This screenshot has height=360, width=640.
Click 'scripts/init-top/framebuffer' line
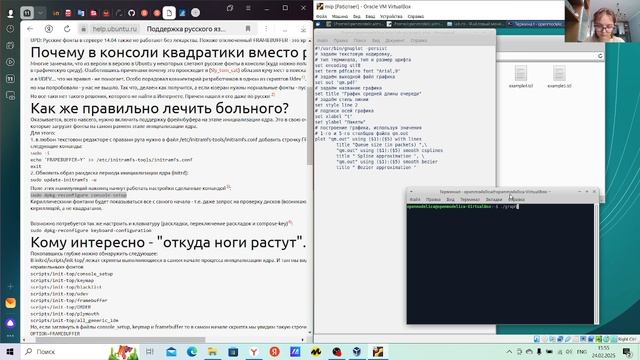click(x=69, y=300)
